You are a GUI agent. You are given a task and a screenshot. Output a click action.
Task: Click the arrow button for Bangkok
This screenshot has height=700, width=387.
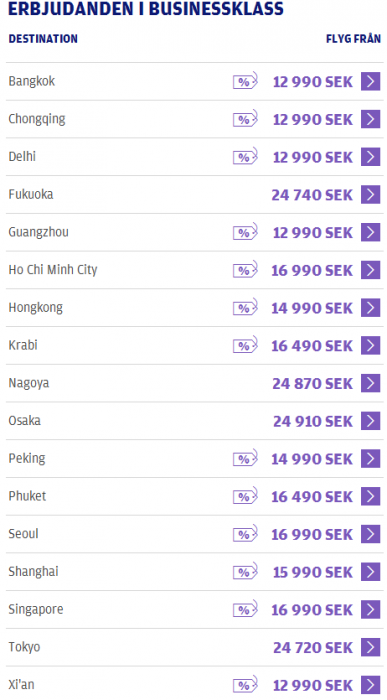[370, 82]
